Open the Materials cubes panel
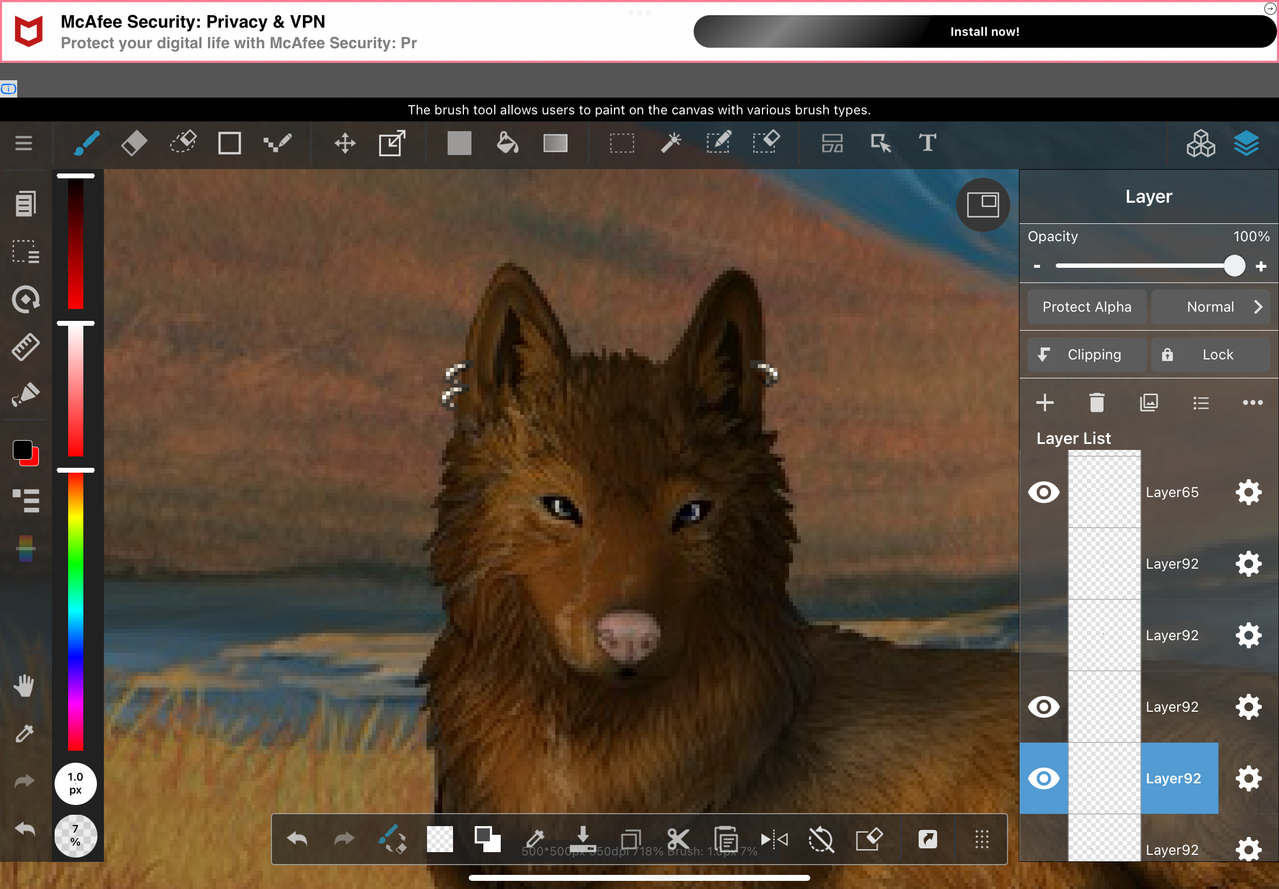This screenshot has width=1279, height=889. pyautogui.click(x=1200, y=143)
